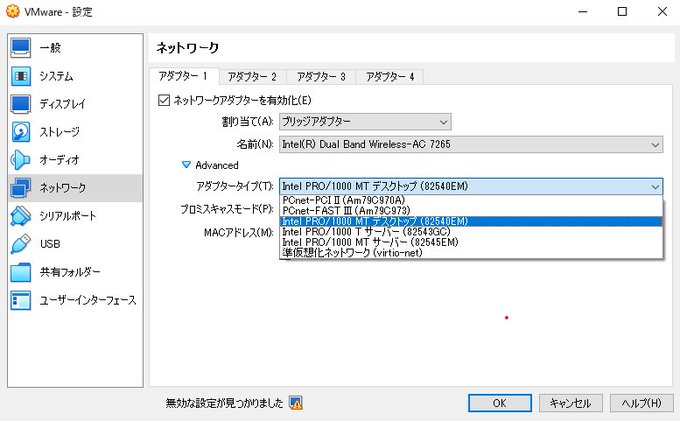Viewport: 680px width, 421px height.
Task: Click the キャンセル button
Action: [x=570, y=403]
